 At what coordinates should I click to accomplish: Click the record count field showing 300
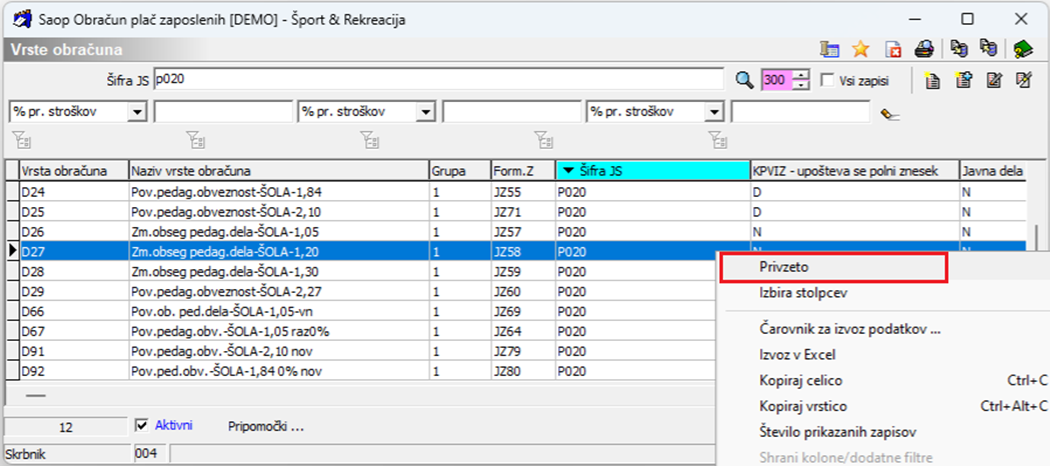(777, 80)
